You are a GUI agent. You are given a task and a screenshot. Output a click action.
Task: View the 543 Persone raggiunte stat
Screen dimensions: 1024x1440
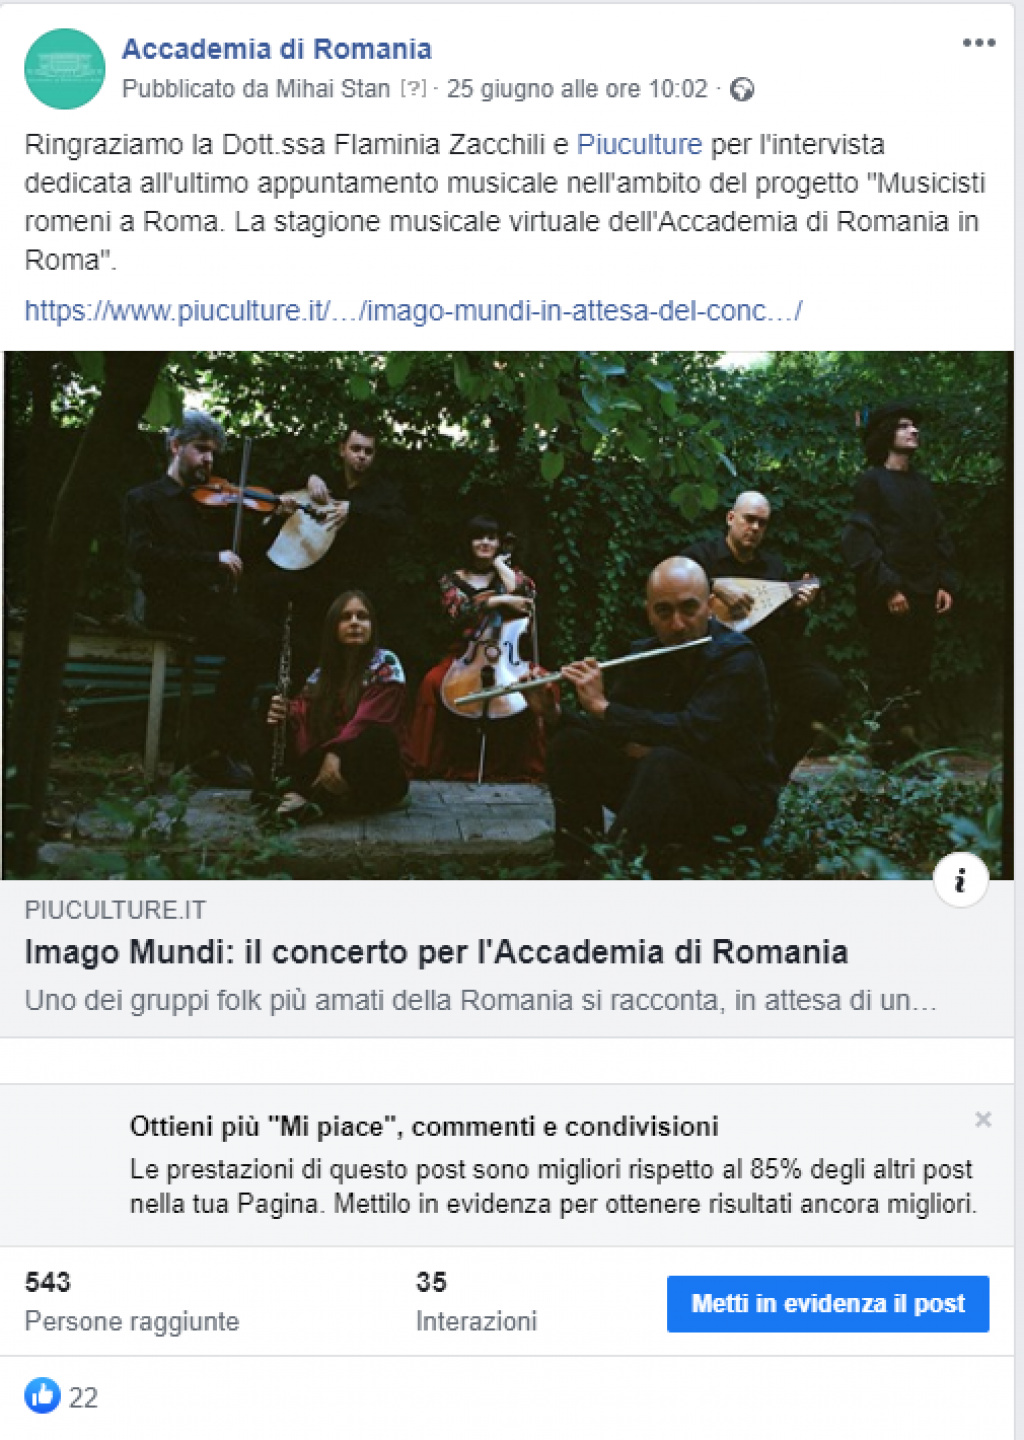click(132, 1301)
